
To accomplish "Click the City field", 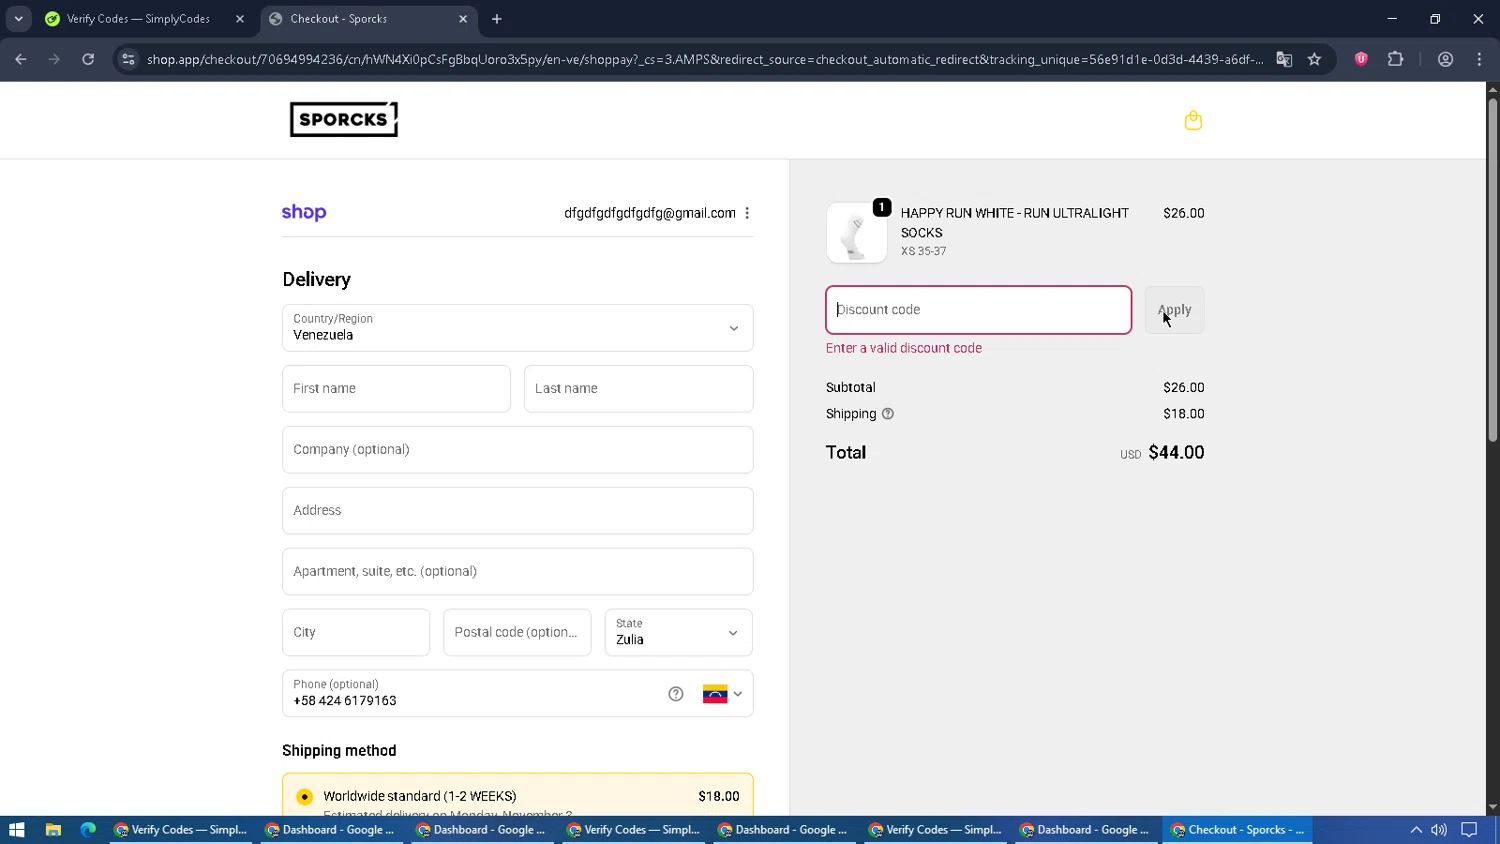I will pyautogui.click(x=356, y=632).
